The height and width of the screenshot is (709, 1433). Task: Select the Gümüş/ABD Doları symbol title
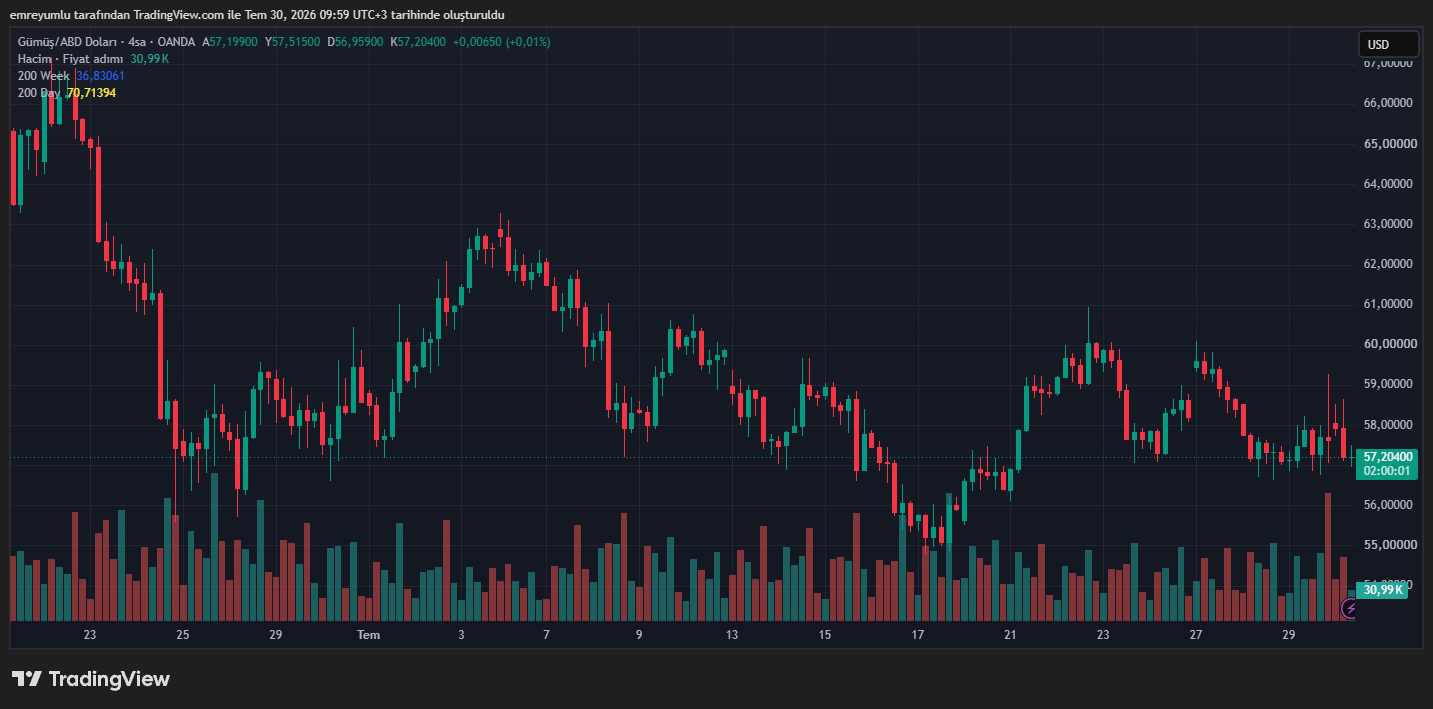pyautogui.click(x=67, y=42)
